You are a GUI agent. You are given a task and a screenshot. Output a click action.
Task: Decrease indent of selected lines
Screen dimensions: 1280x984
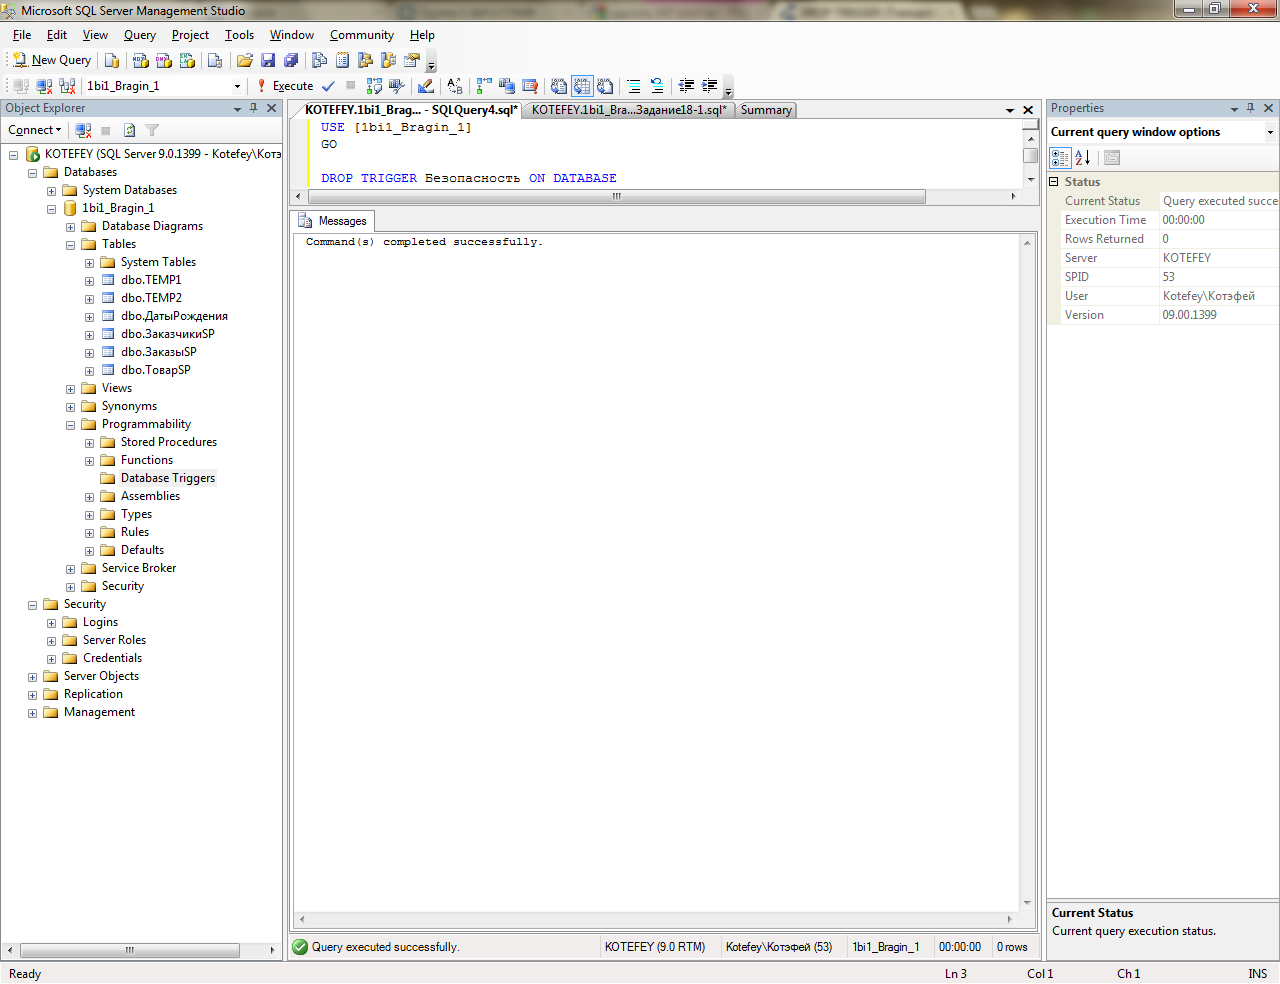pyautogui.click(x=686, y=86)
